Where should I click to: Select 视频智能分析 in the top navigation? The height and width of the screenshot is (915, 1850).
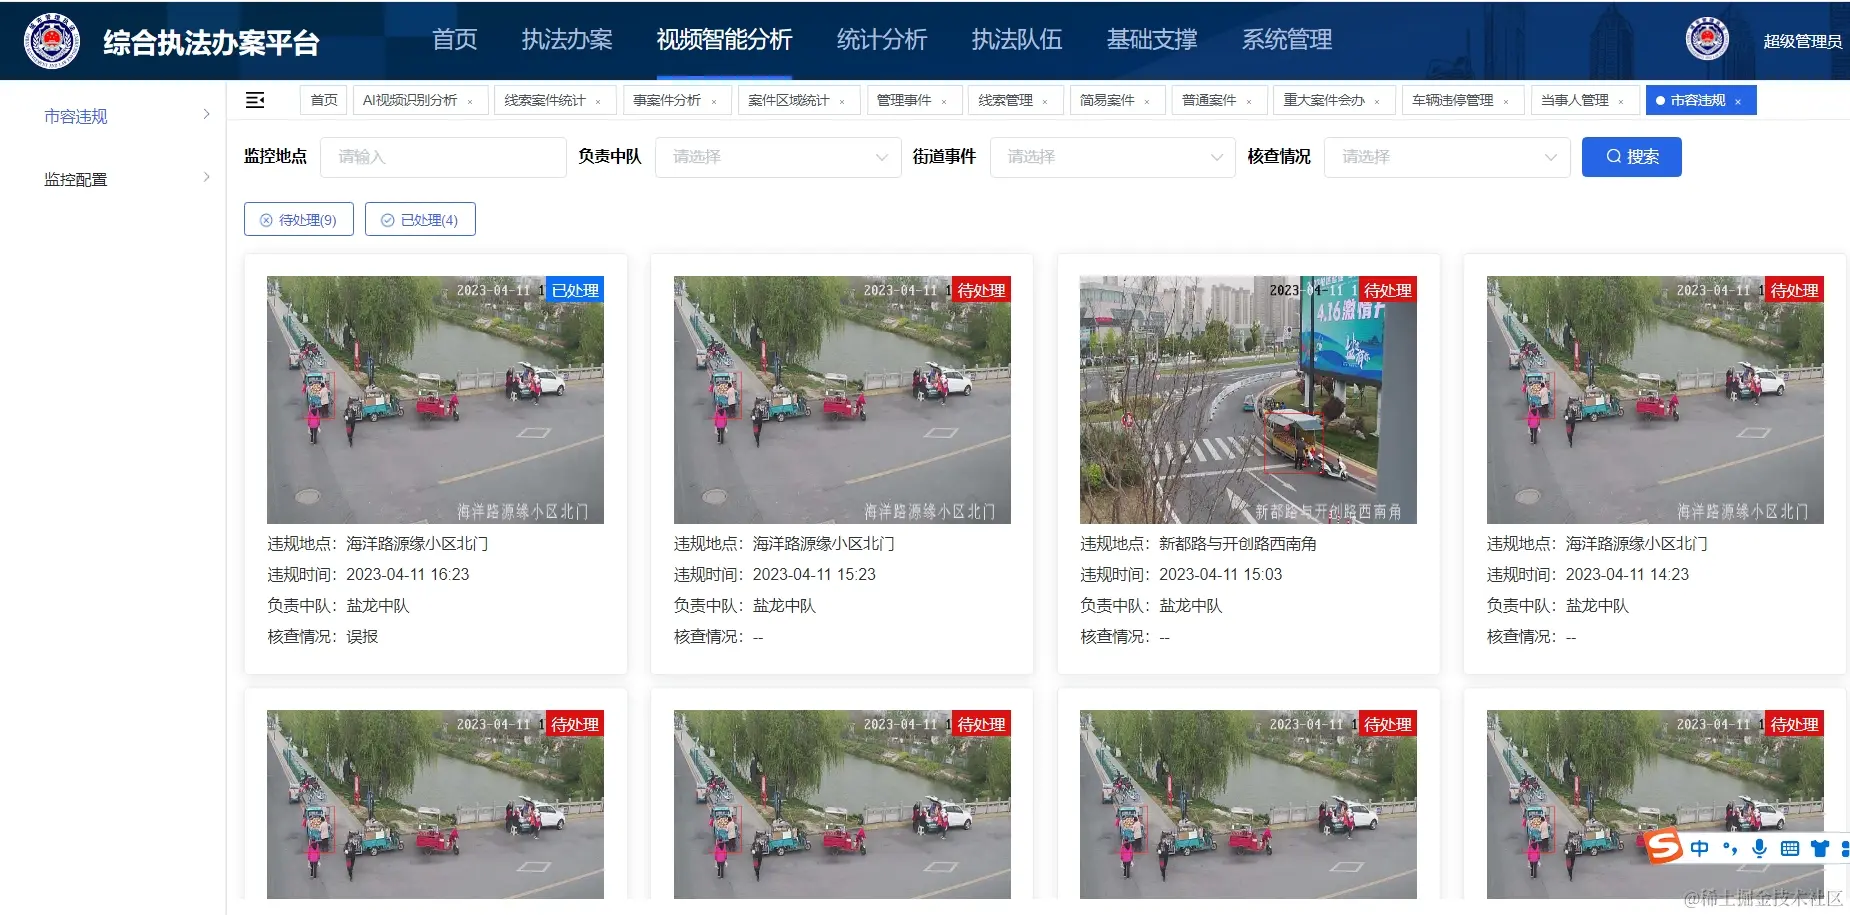point(724,40)
